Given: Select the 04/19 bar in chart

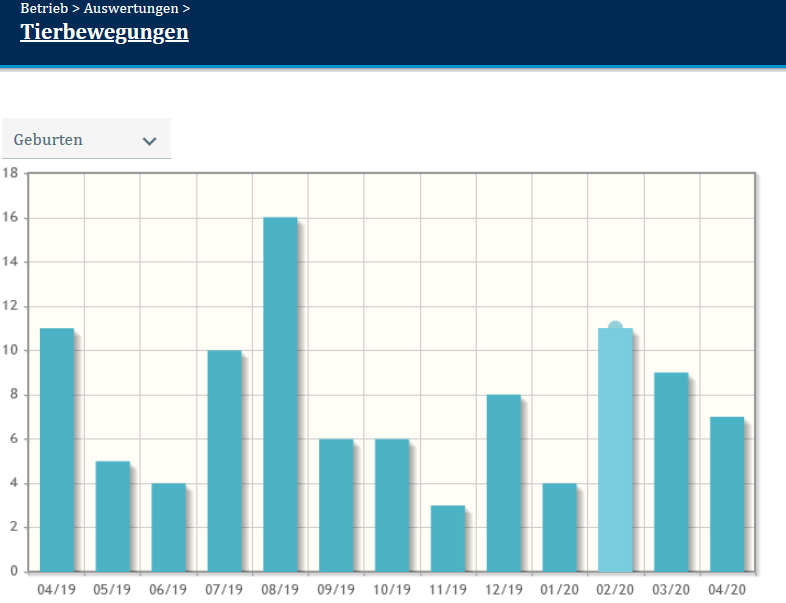Looking at the screenshot, I should point(56,450).
